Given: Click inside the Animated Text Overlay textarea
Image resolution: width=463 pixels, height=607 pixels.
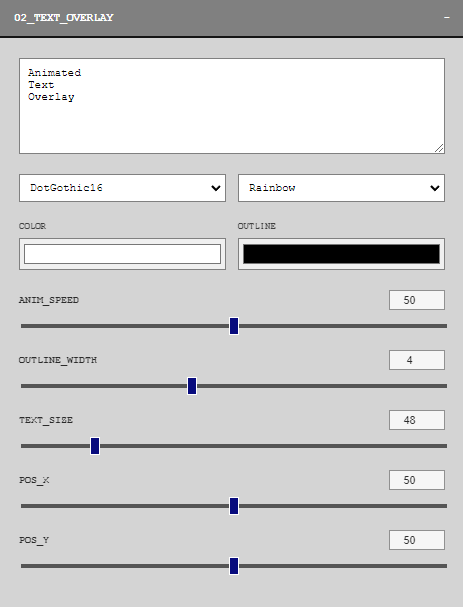Looking at the screenshot, I should 232,106.
